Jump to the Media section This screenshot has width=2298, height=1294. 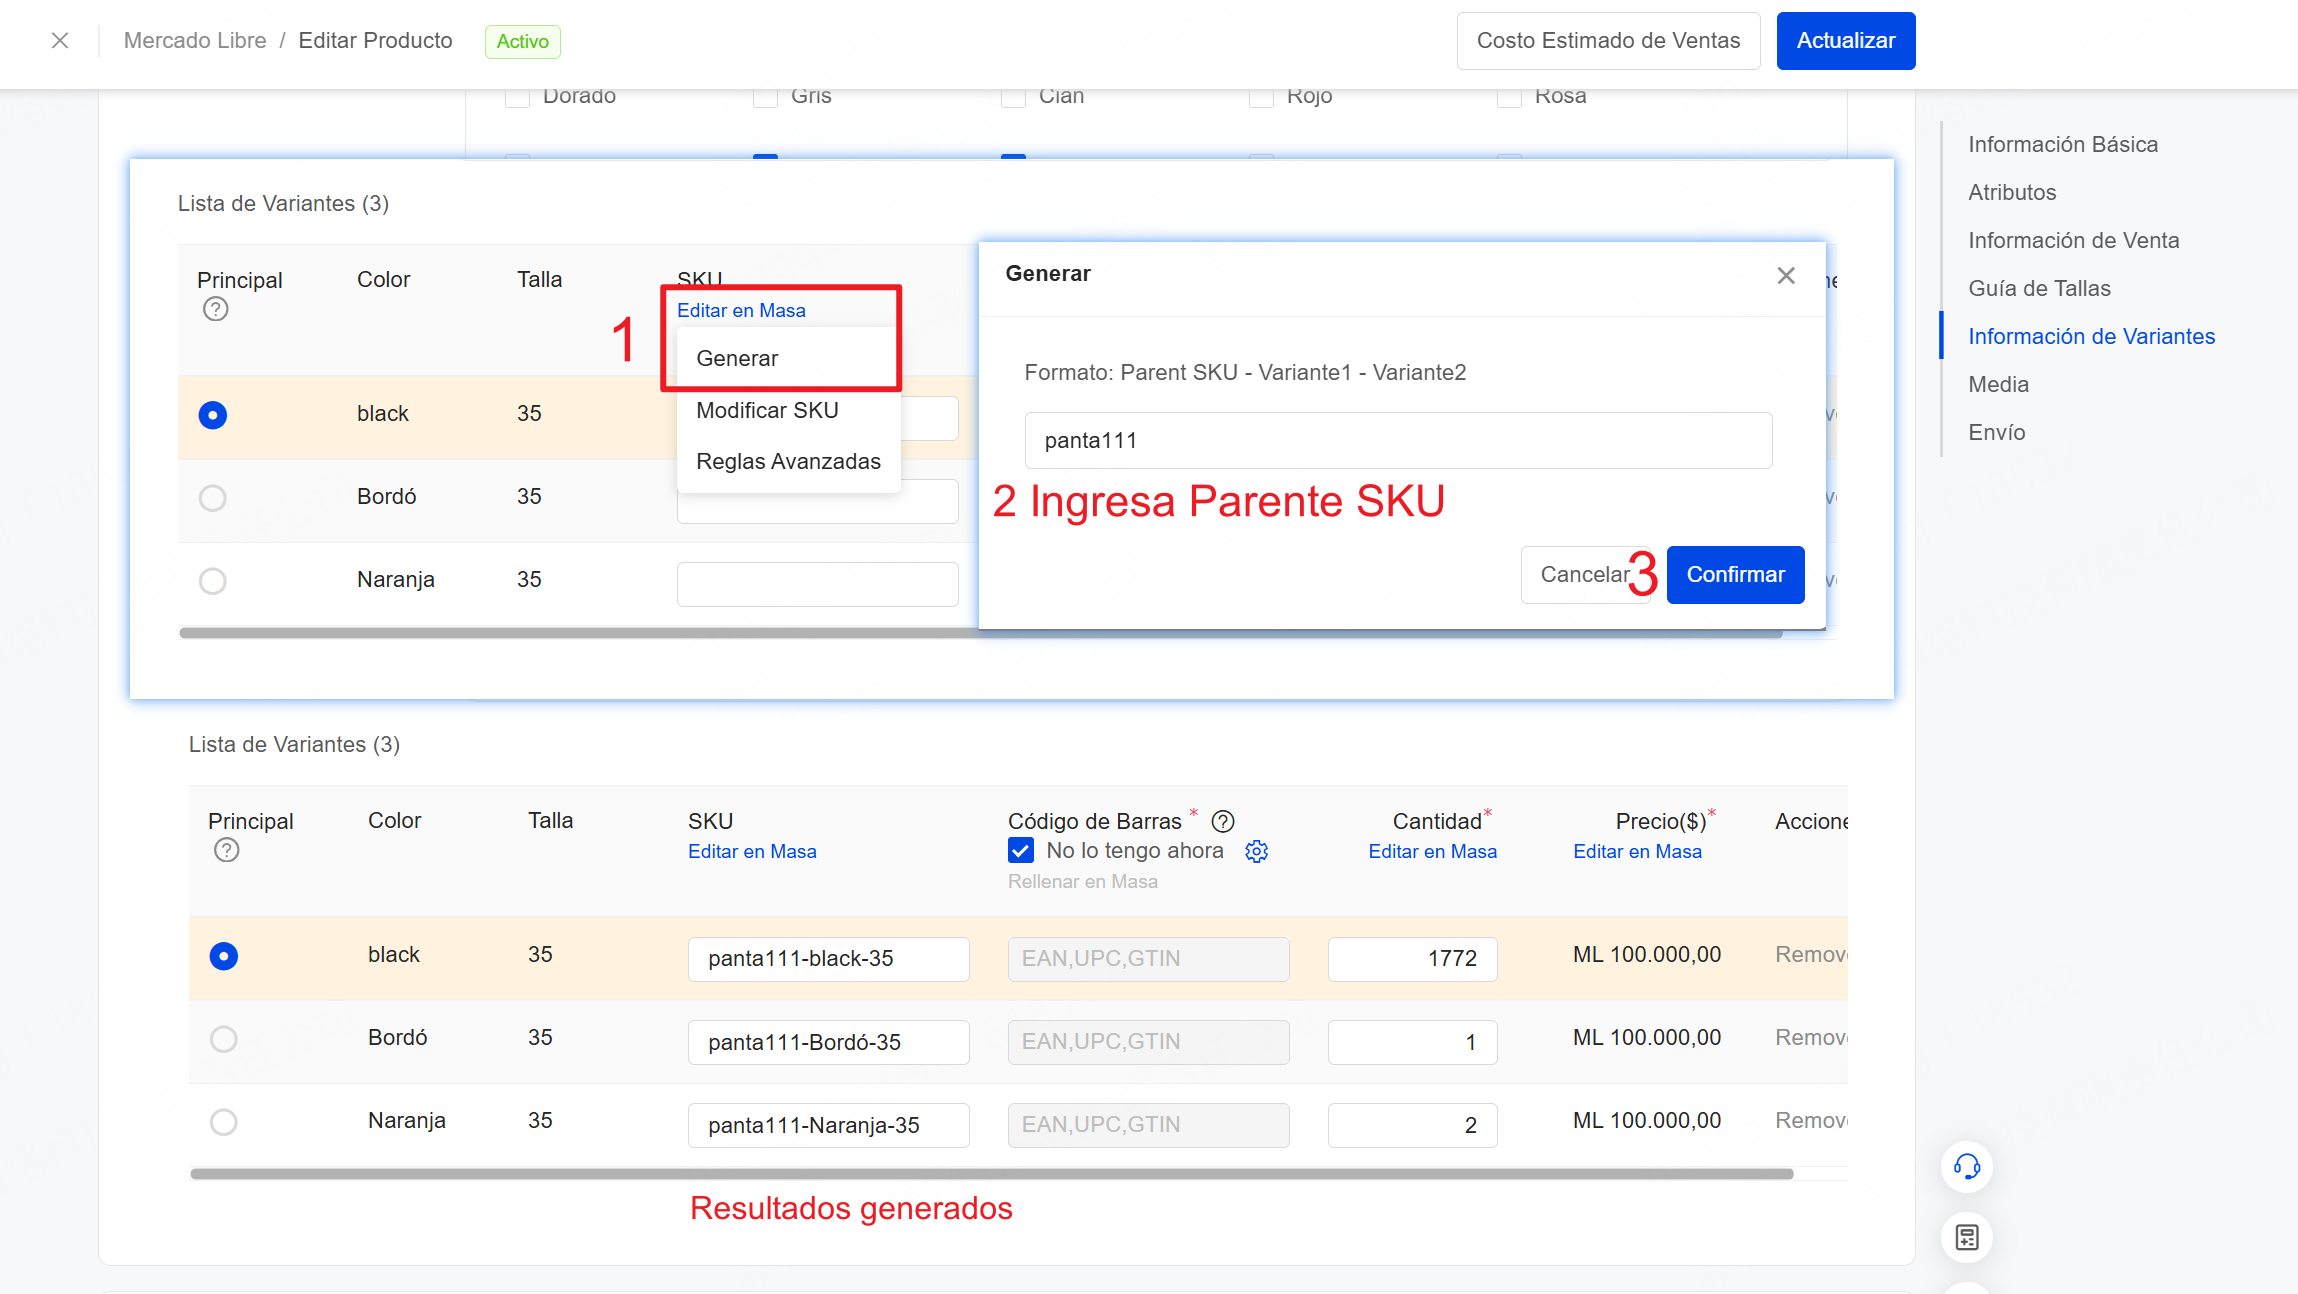click(1998, 384)
